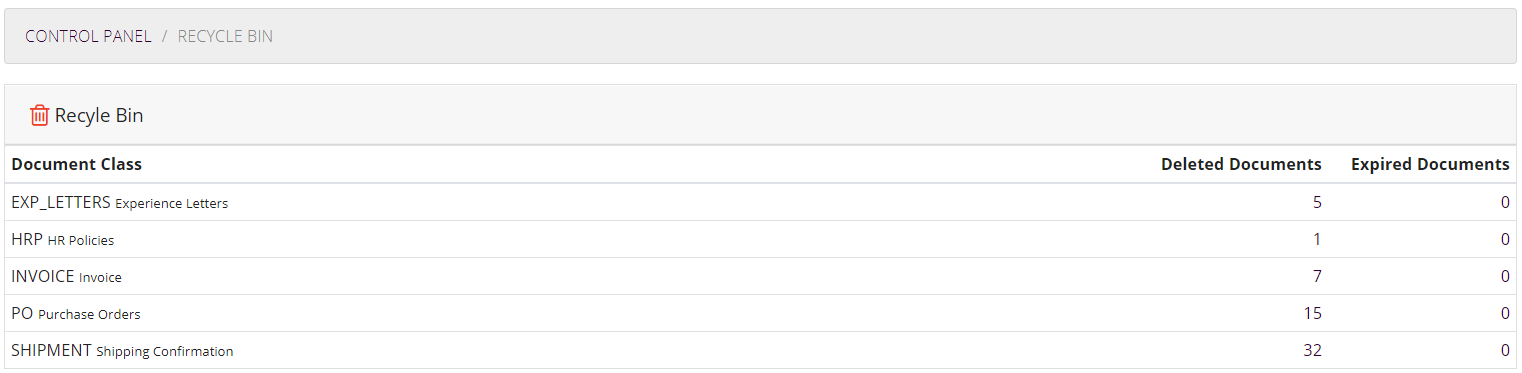This screenshot has width=1522, height=373.
Task: View the 5 deleted Experience Letters documents
Action: (x=1317, y=202)
